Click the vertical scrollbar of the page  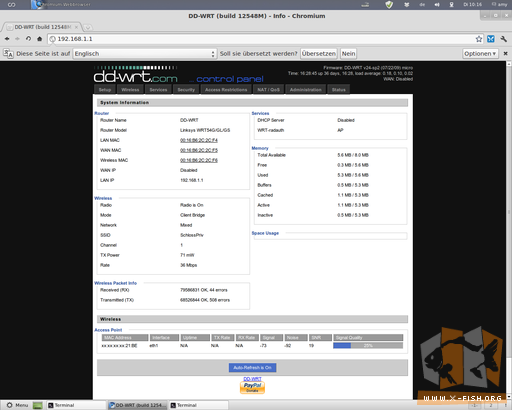click(509, 230)
